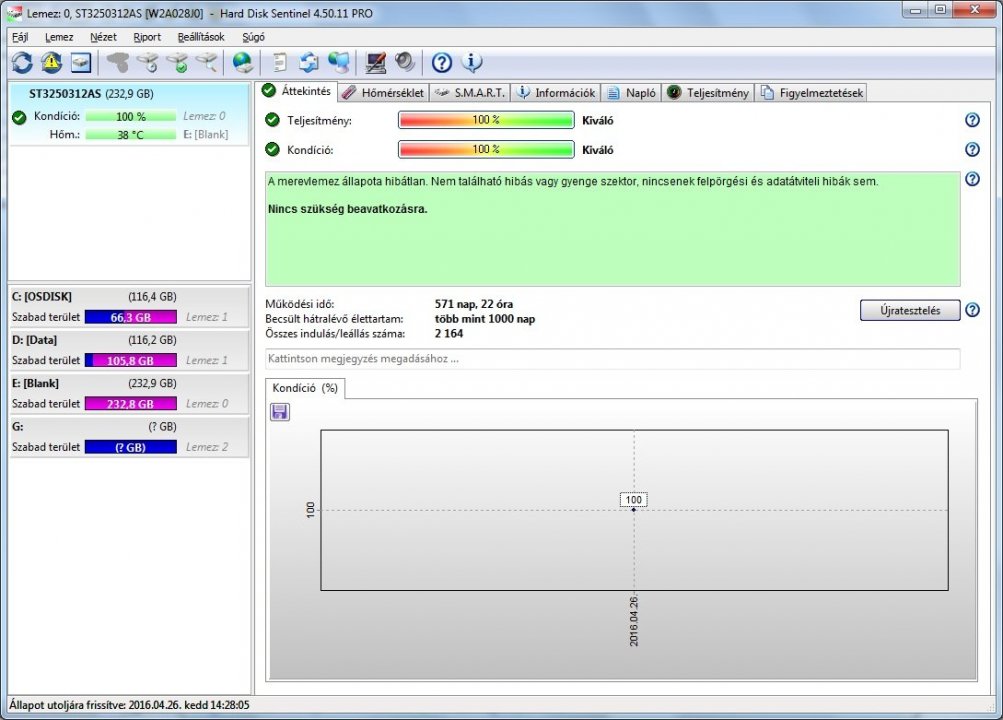Screen dimensions: 1003x720
Task: Click the Kattintson megjegyzés megadásához note field
Action: pyautogui.click(x=612, y=359)
